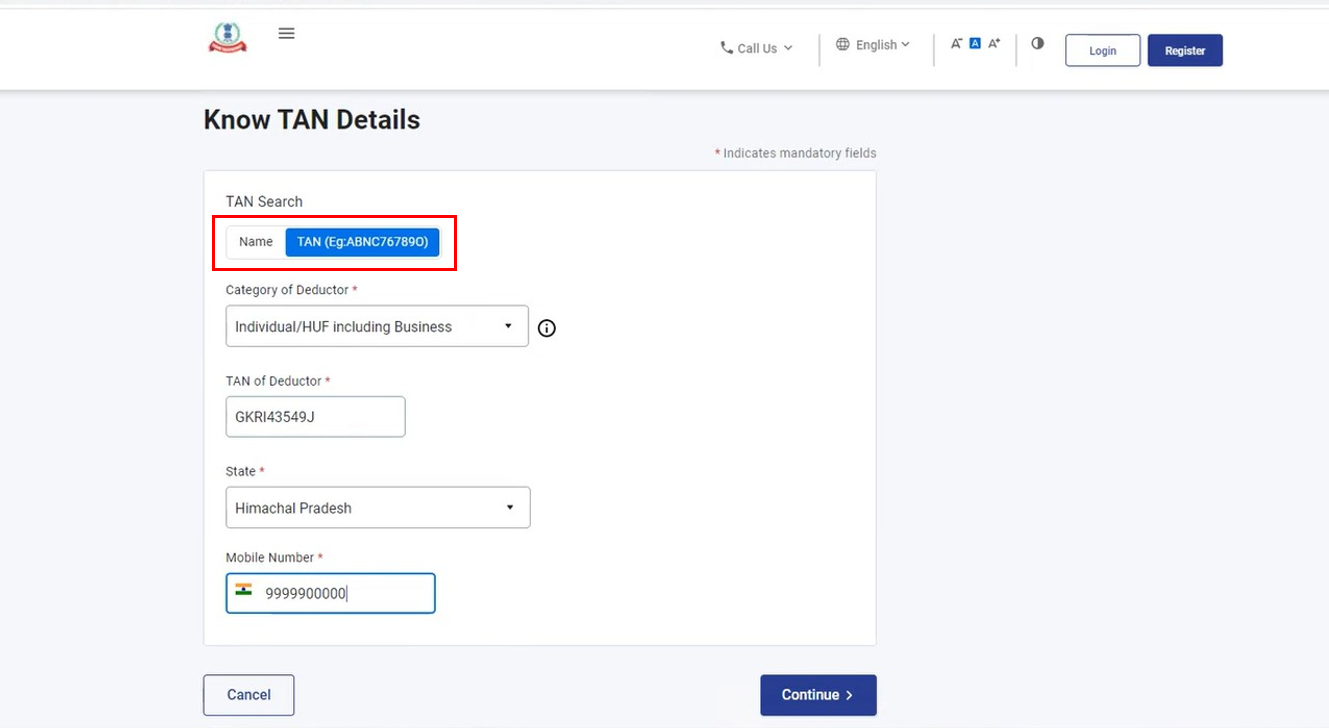
Task: Decrease font size with A- icon
Action: [x=956, y=43]
